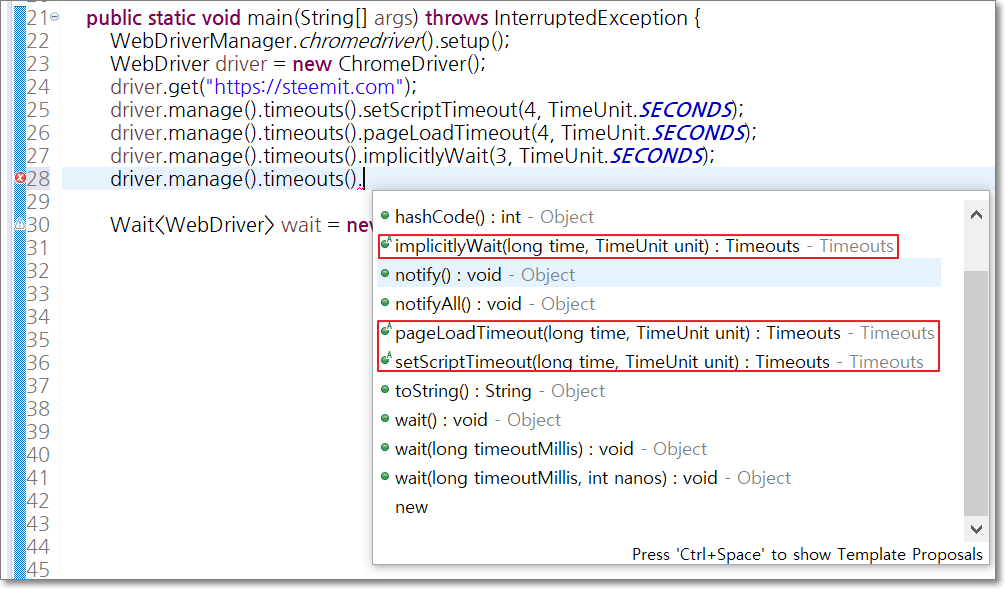Click the green icon beside notifyAll() proposal
The width and height of the screenshot is (1005, 589).
(385, 302)
